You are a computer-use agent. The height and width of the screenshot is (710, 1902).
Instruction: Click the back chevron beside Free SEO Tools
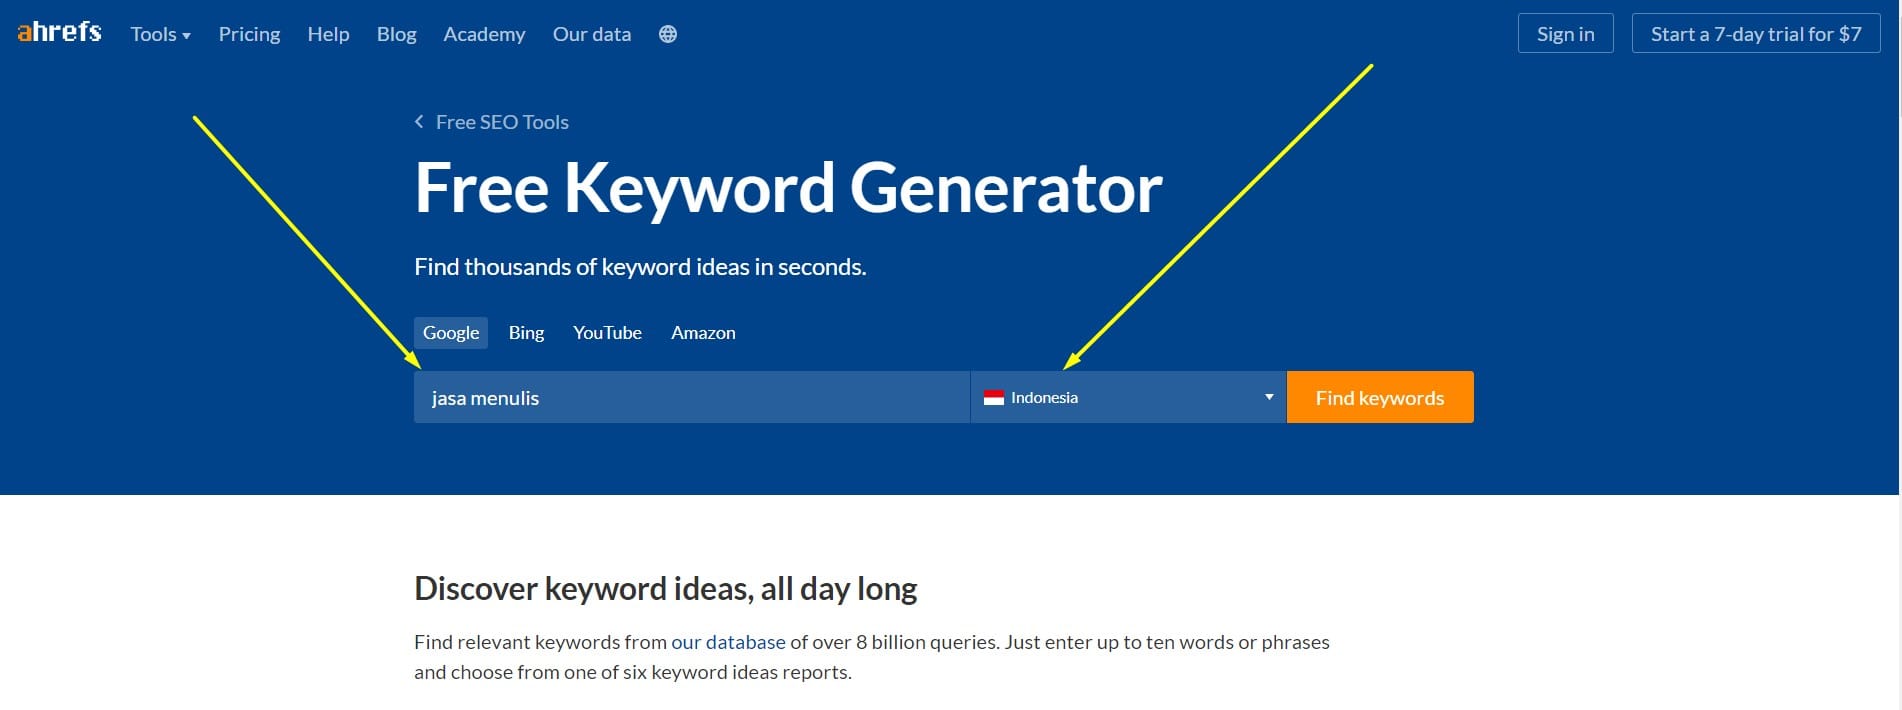coord(419,122)
